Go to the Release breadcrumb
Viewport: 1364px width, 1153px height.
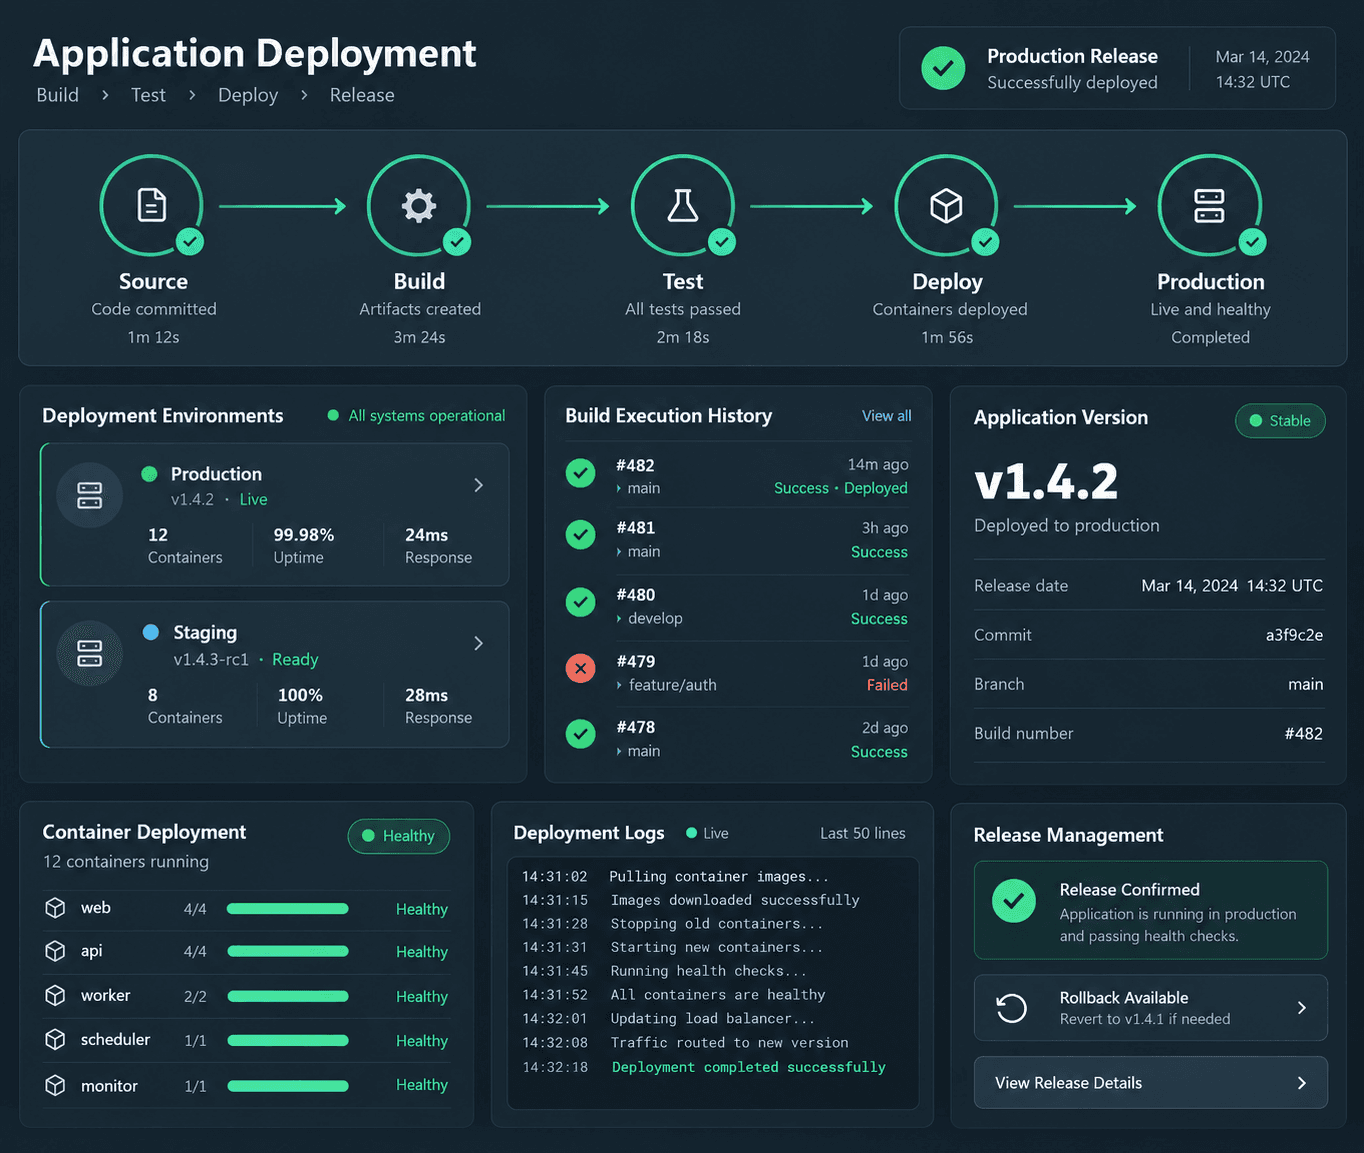click(362, 95)
